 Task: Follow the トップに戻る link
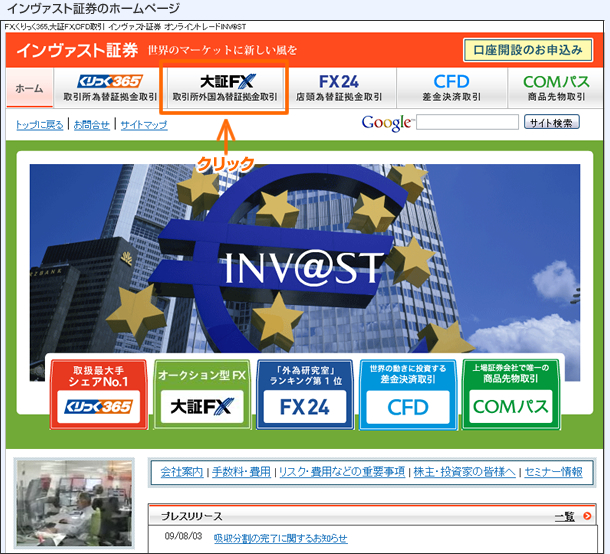click(x=39, y=125)
